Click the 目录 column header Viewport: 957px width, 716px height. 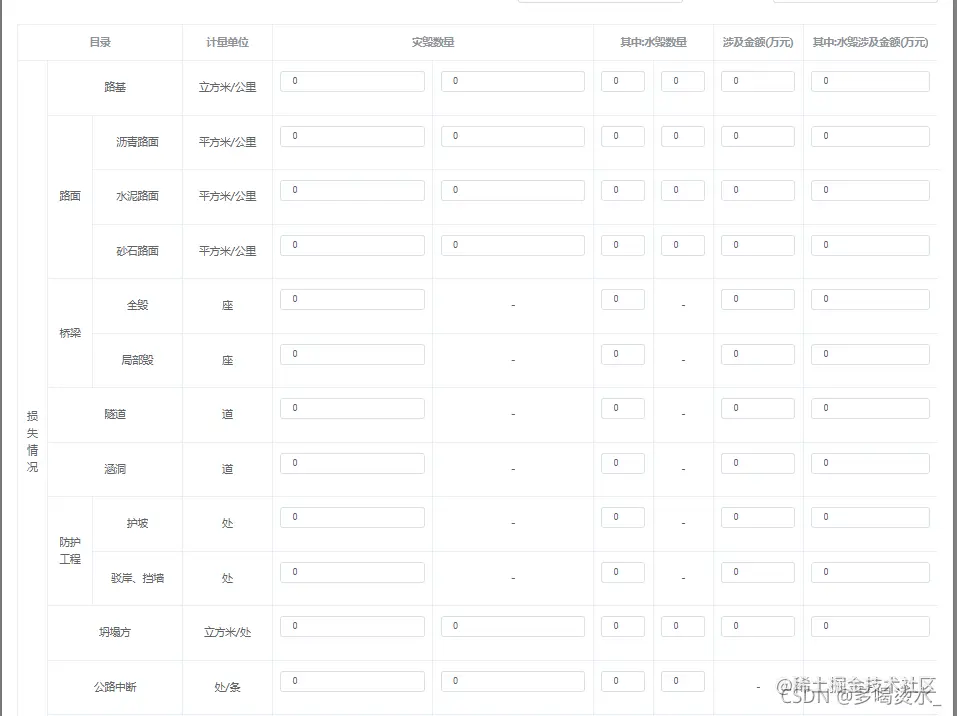click(x=100, y=42)
